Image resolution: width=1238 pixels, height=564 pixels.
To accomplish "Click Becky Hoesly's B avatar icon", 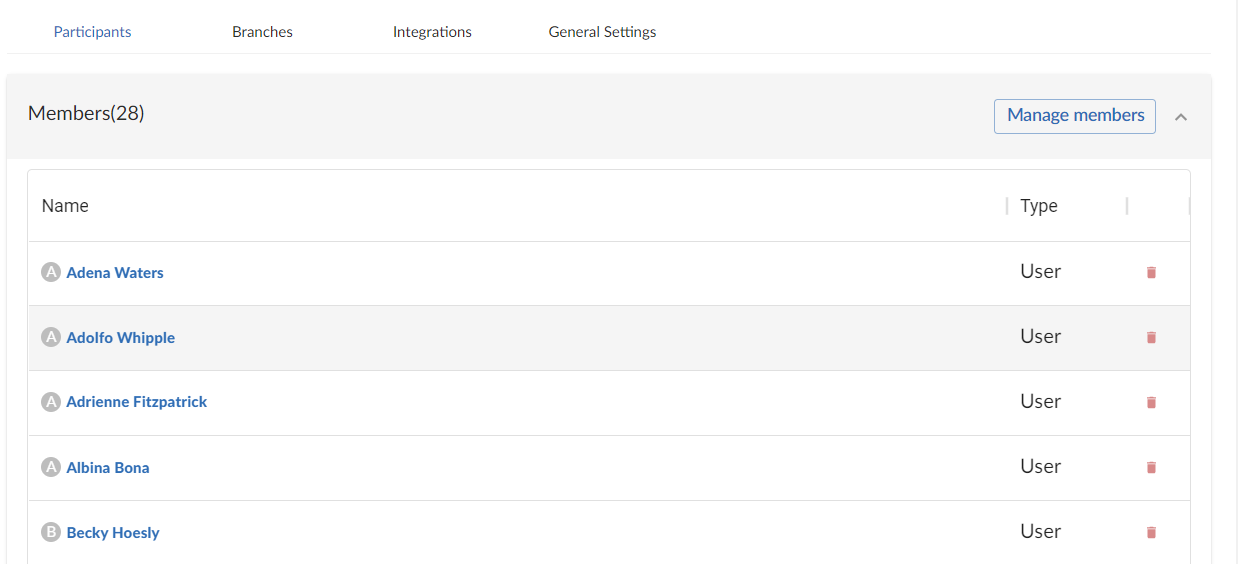I will 51,532.
